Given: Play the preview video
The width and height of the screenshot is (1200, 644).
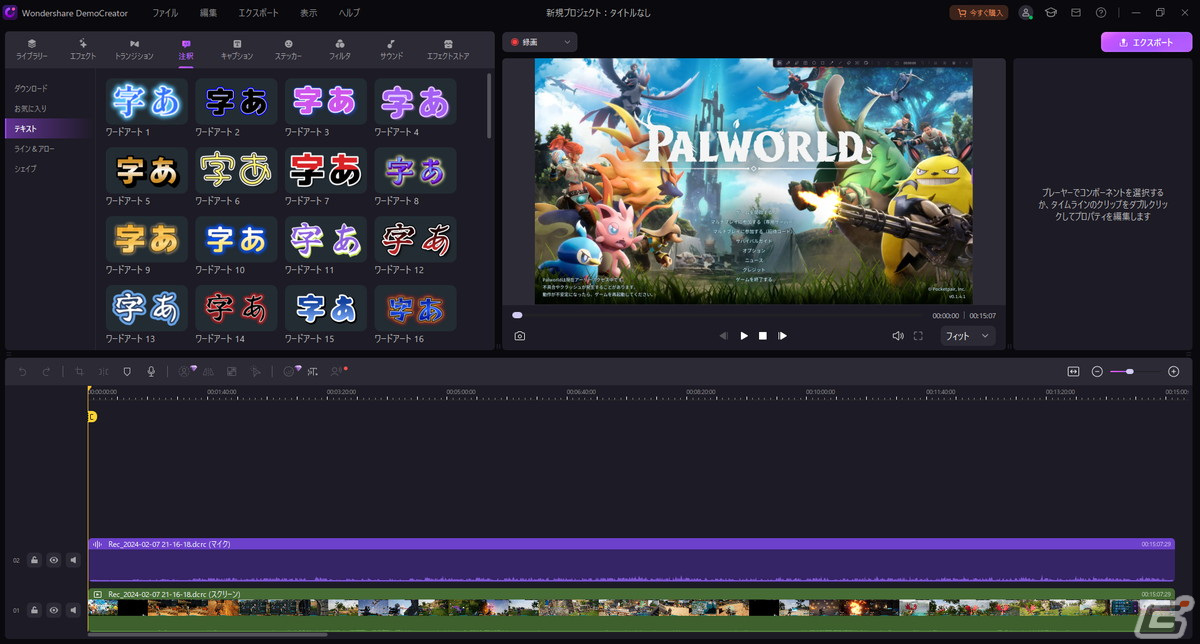Looking at the screenshot, I should pyautogui.click(x=743, y=336).
